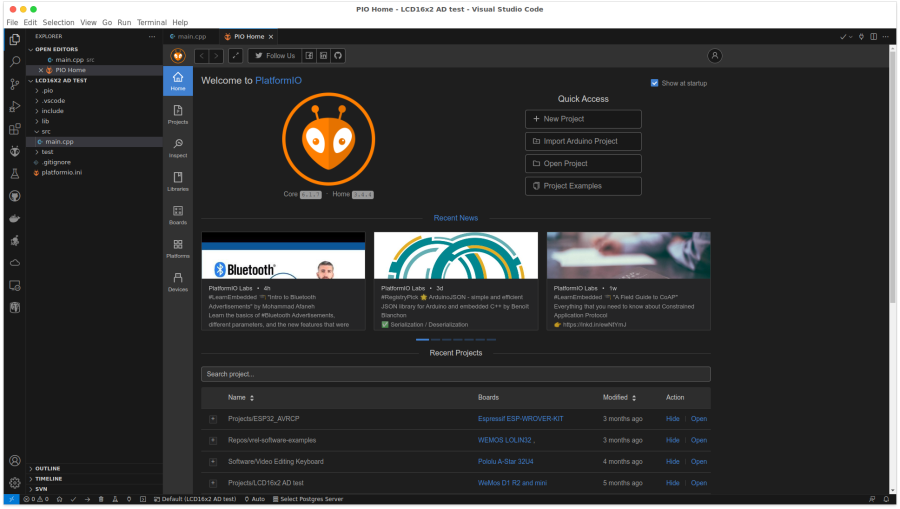Click the Search project input field
Image resolution: width=900 pixels, height=509 pixels.
pyautogui.click(x=455, y=374)
